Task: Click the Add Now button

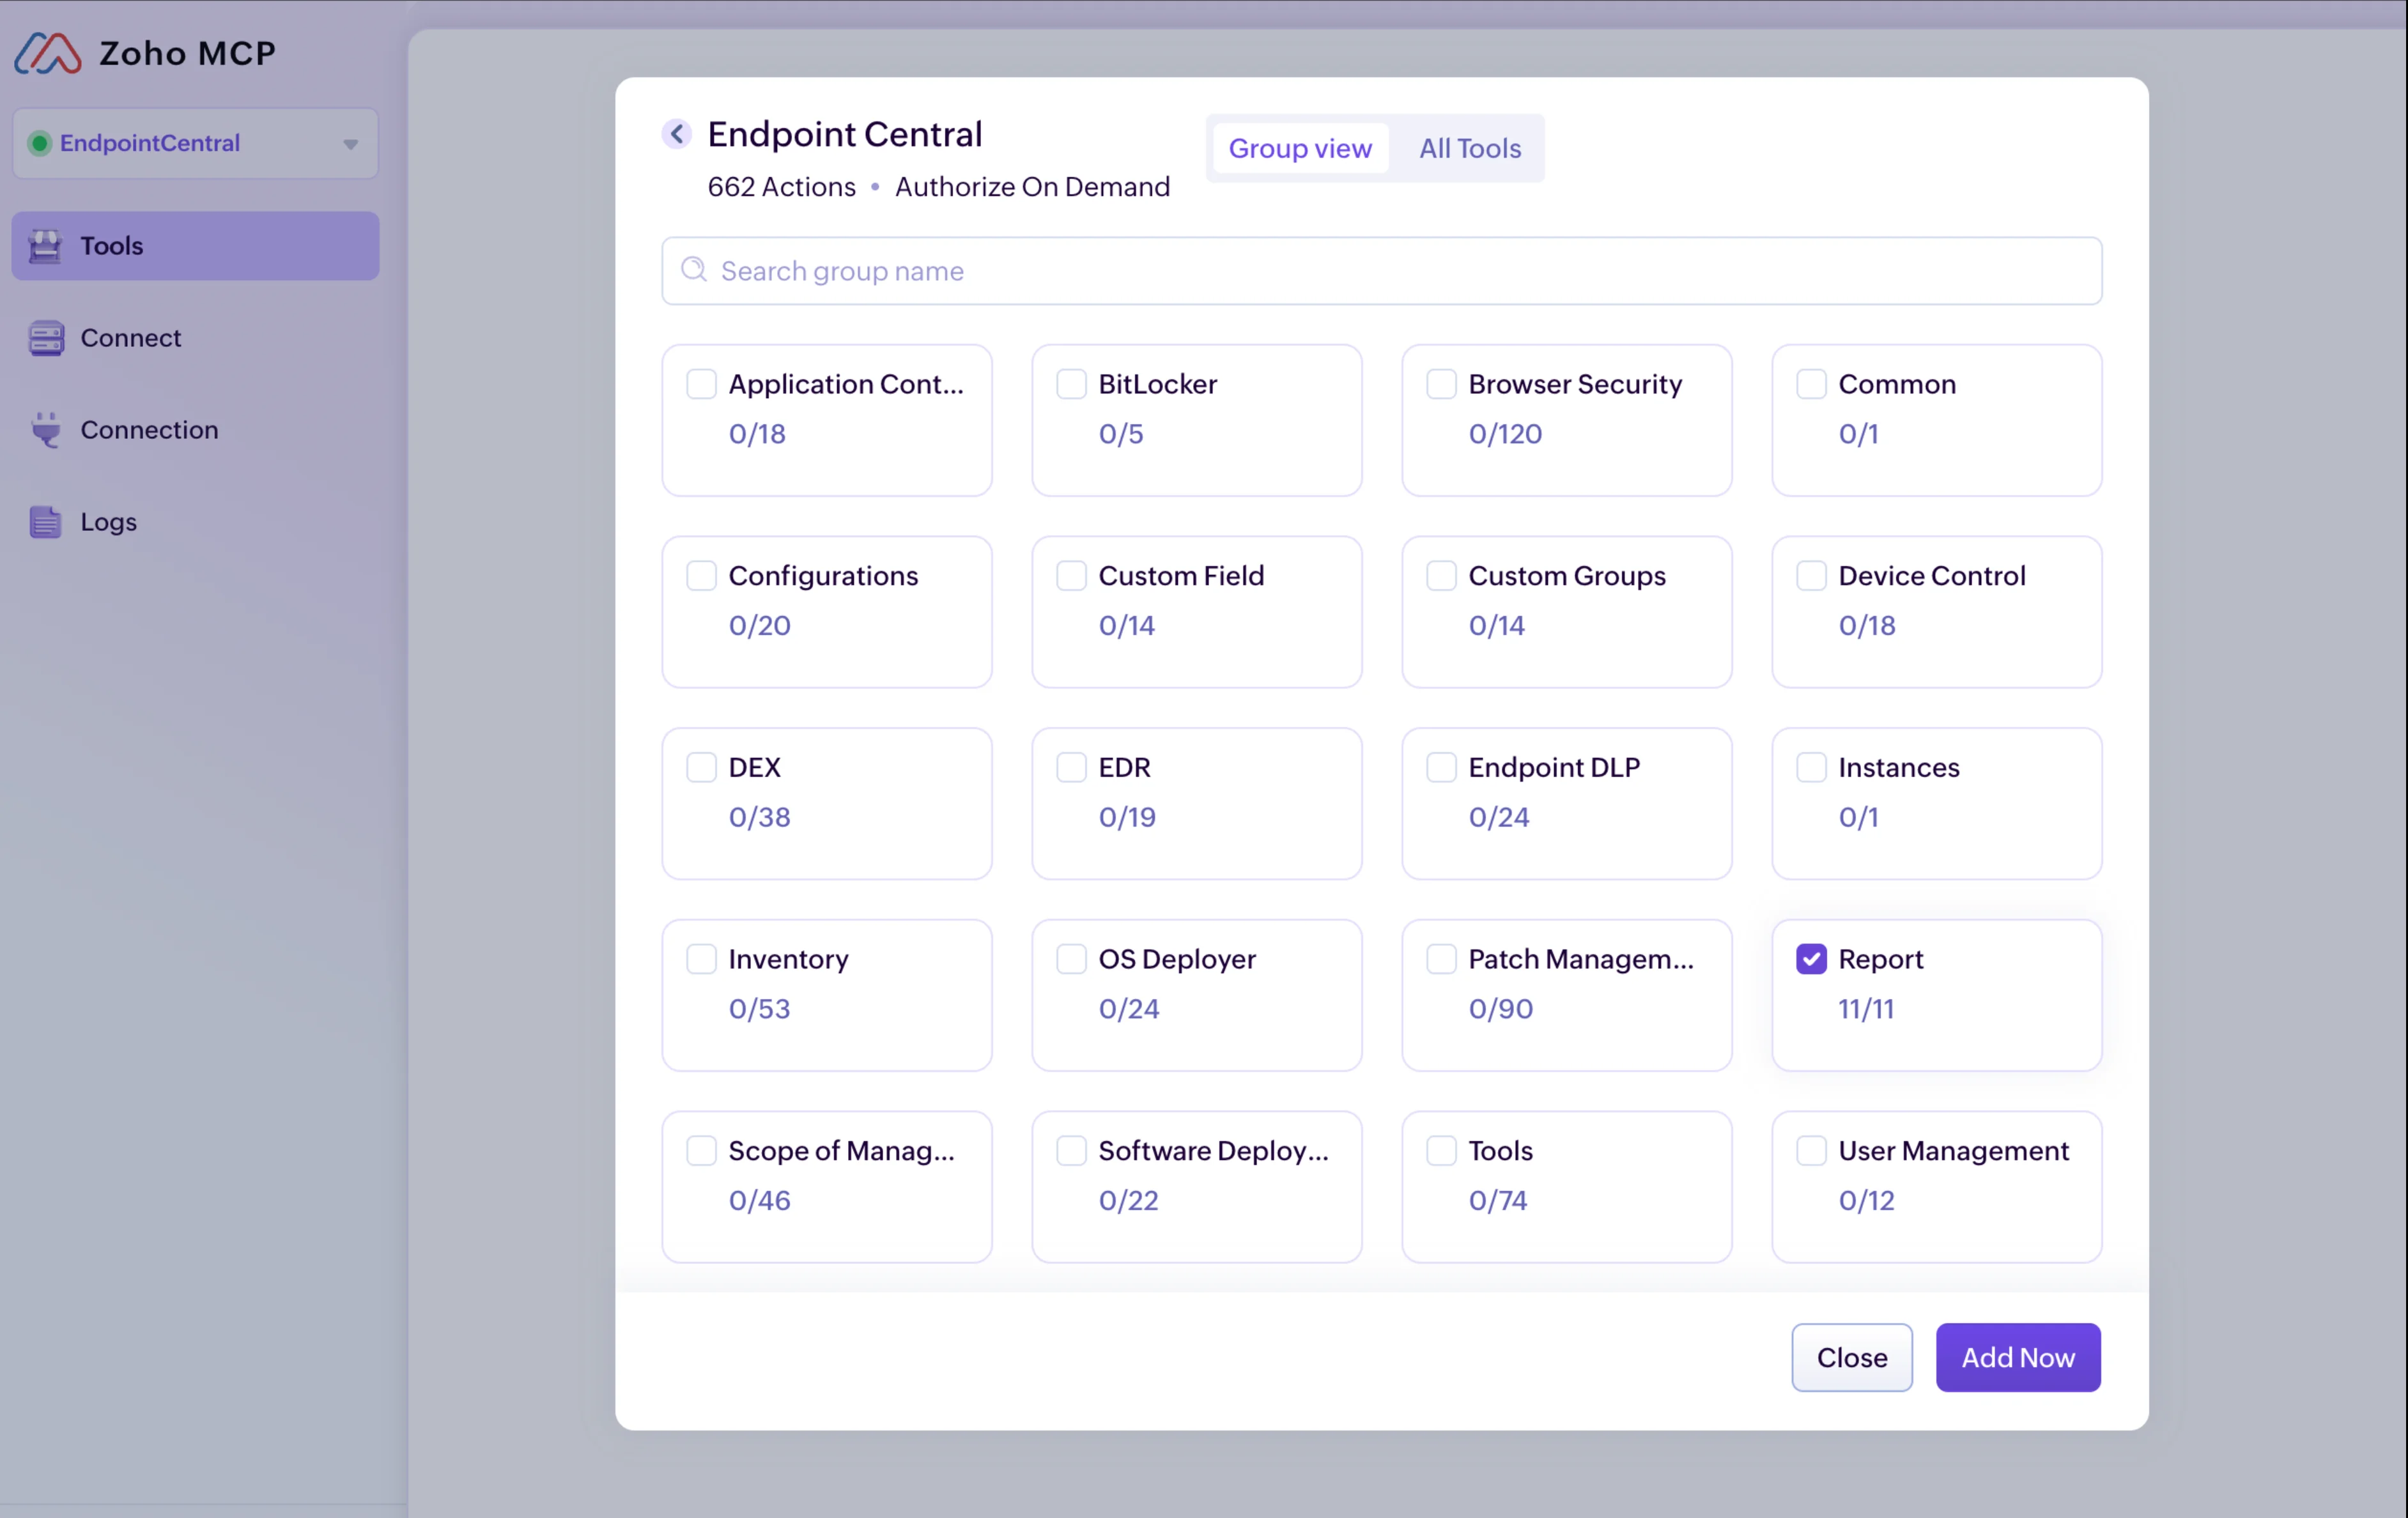Action: click(x=2017, y=1358)
